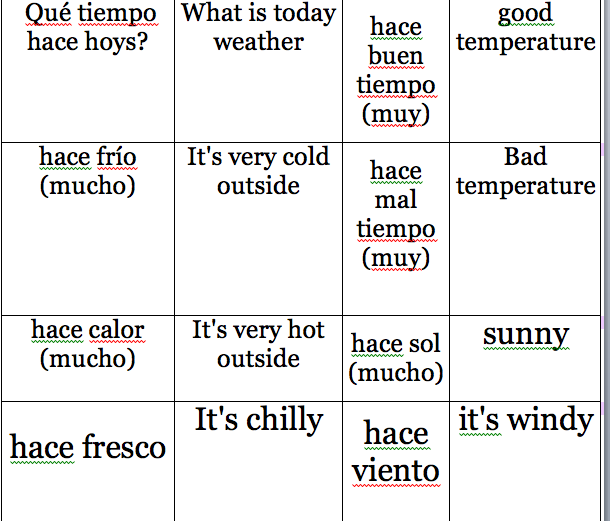Place cursor in 'What is today weather' text
Image resolution: width=610 pixels, height=521 pixels.
pos(258,28)
